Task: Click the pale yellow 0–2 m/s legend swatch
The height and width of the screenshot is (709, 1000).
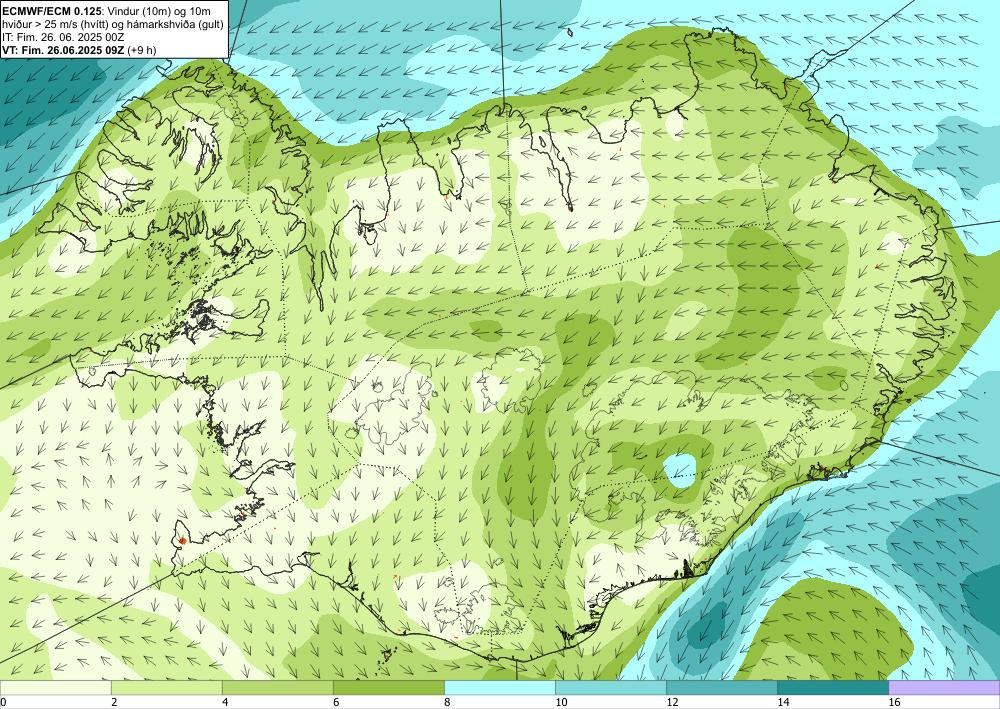Action: pyautogui.click(x=55, y=687)
